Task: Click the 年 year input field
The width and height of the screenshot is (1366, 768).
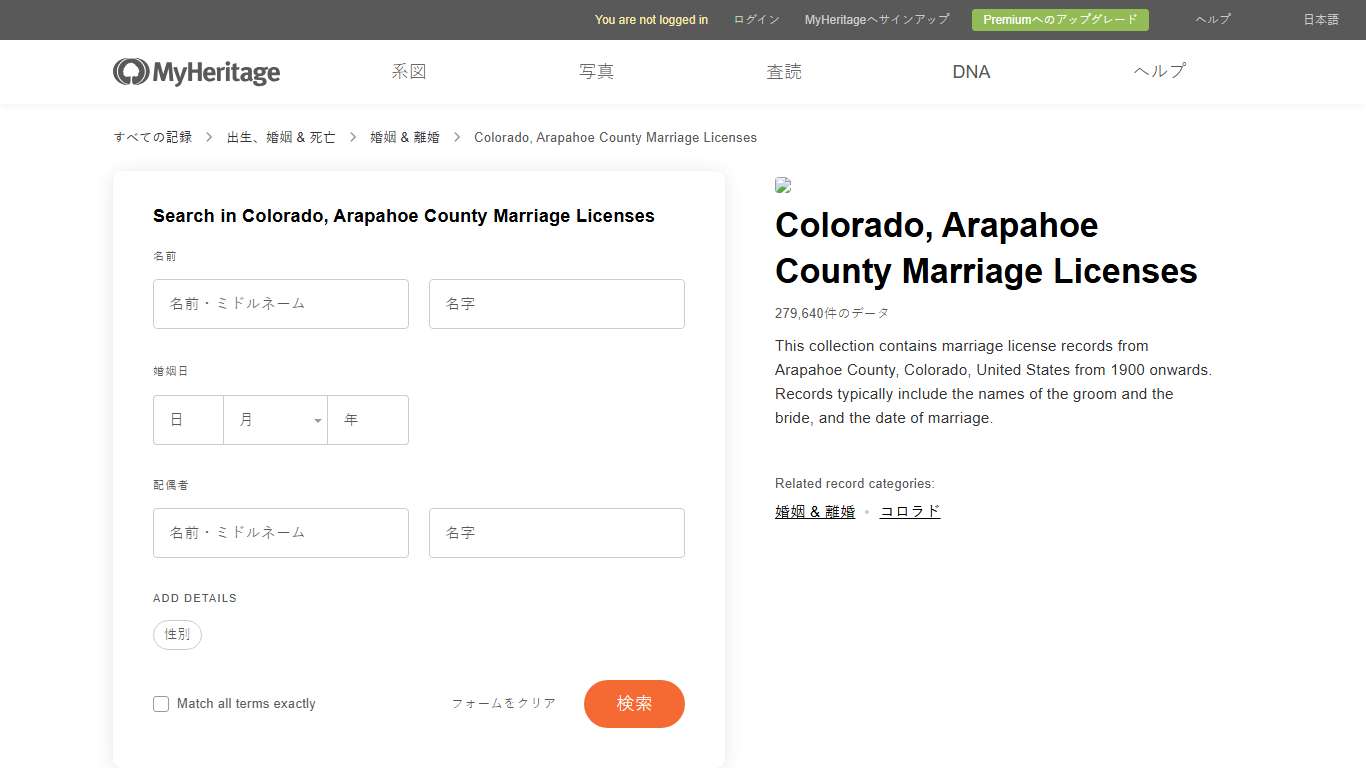Action: pyautogui.click(x=367, y=419)
